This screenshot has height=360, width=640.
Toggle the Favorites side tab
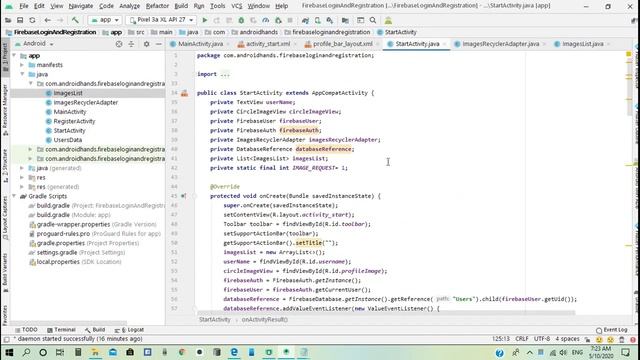coord(5,315)
